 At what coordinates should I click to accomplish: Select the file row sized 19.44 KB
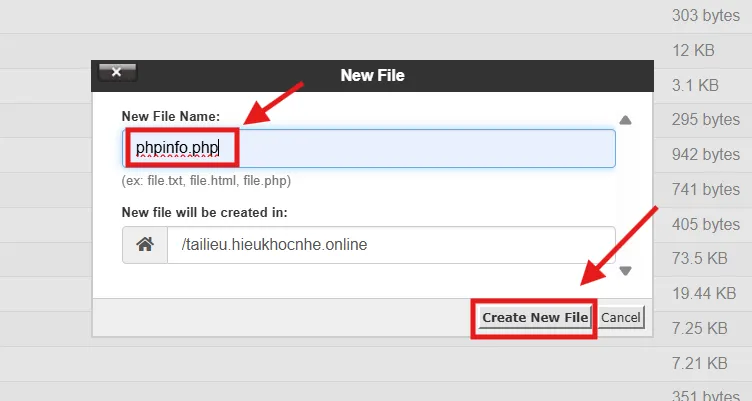[705, 293]
